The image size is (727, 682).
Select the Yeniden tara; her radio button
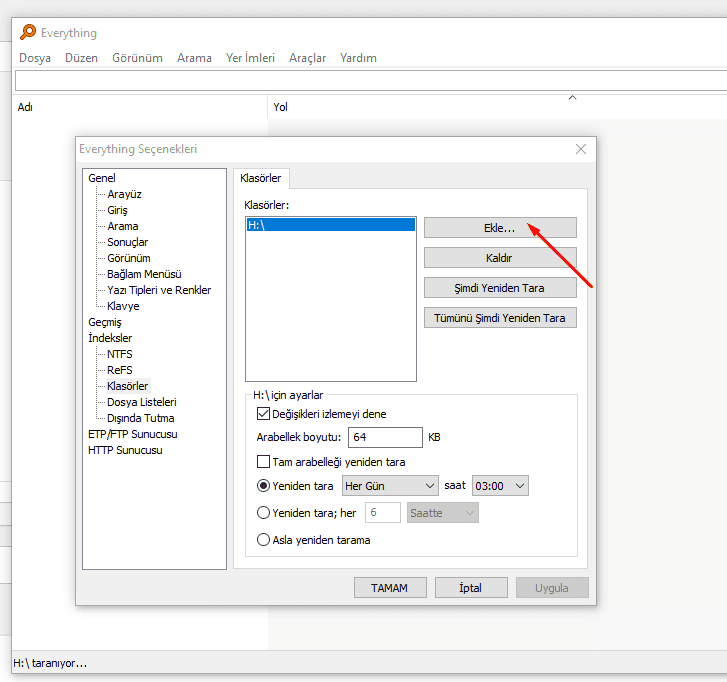pos(263,513)
